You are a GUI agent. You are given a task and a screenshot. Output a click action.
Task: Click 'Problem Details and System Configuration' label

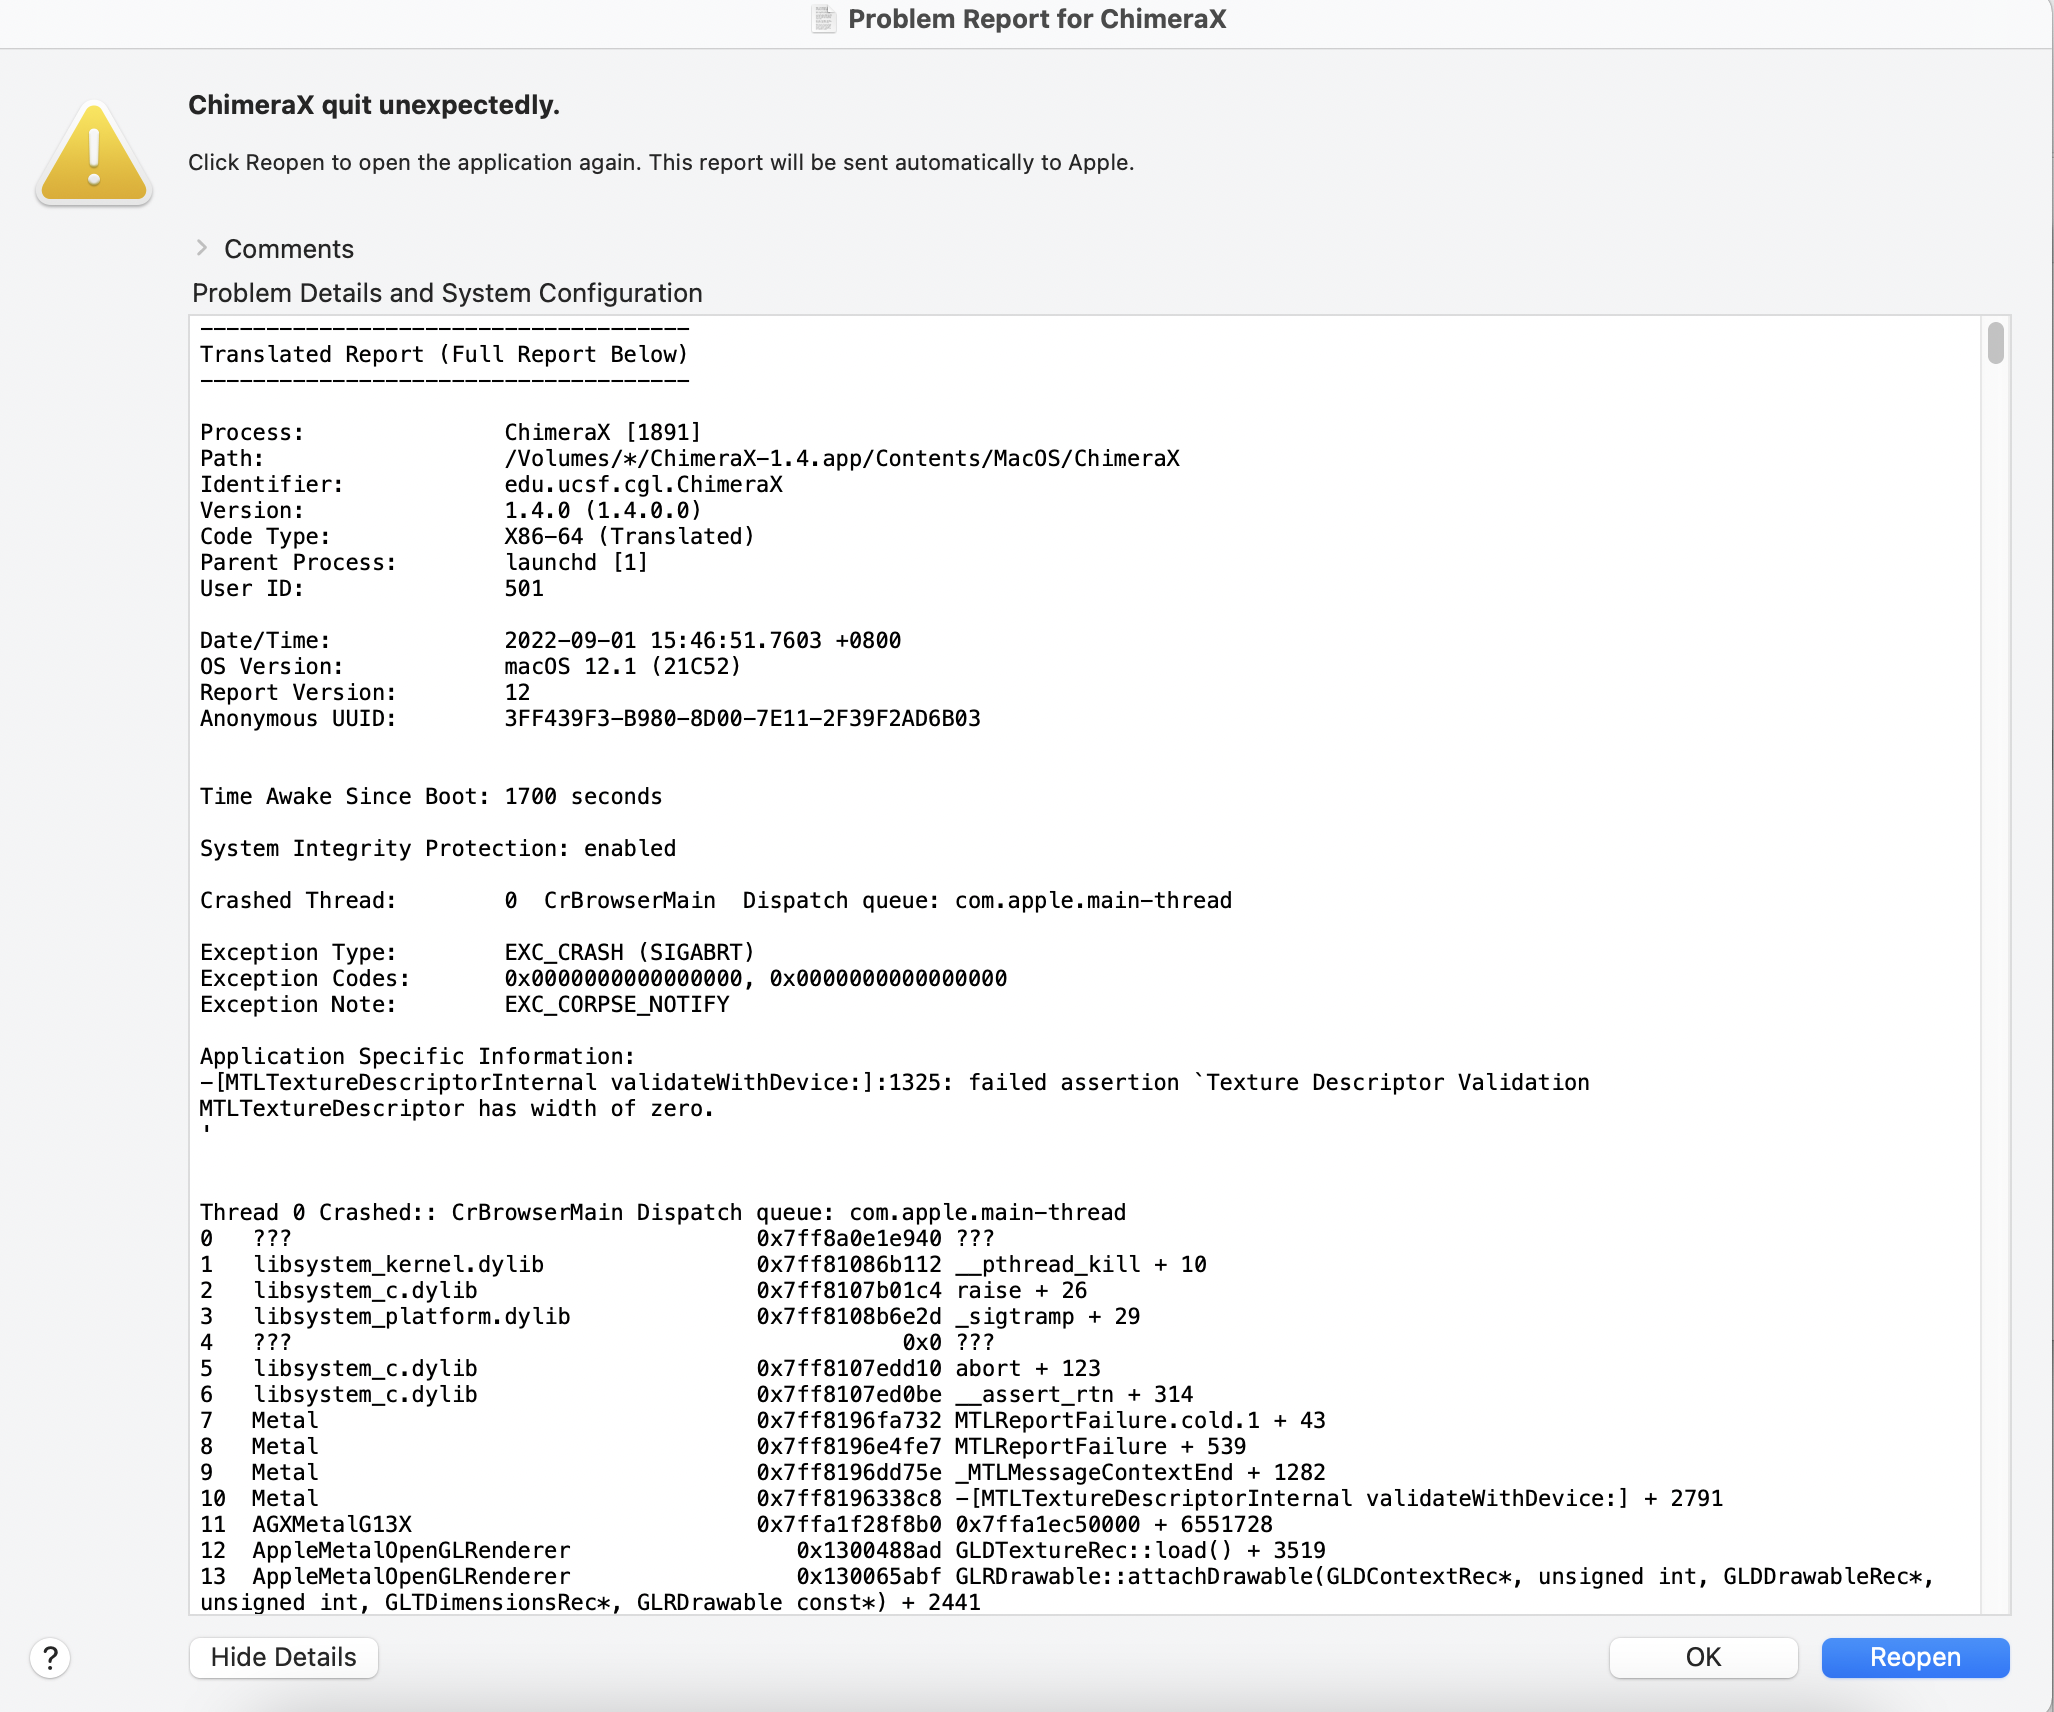tap(447, 293)
